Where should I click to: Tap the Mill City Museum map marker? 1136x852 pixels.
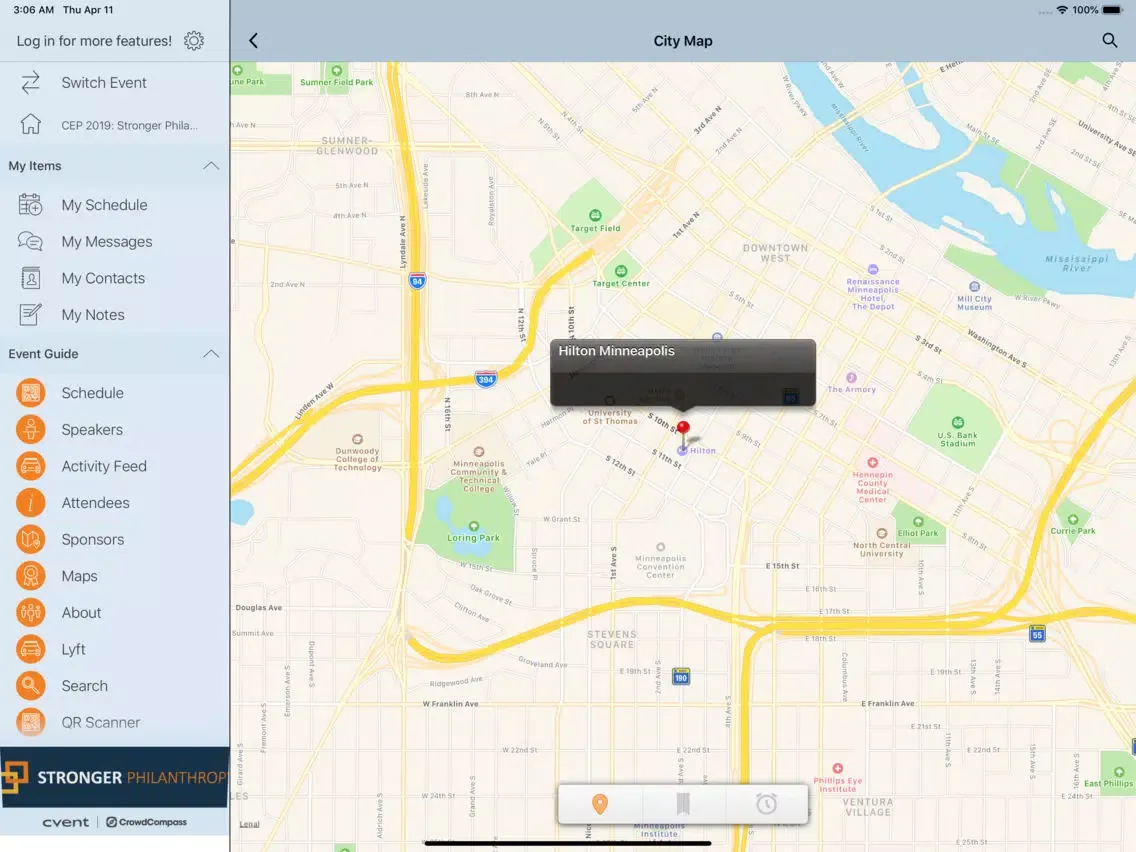974,286
